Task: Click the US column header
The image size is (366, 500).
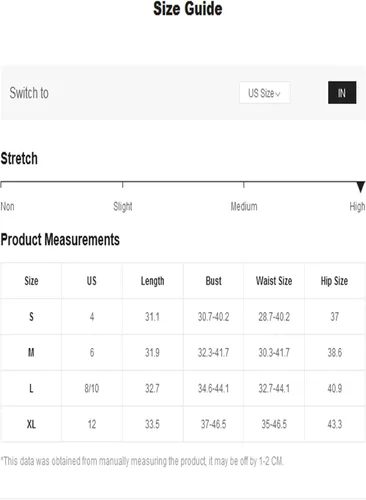Action: click(x=92, y=281)
